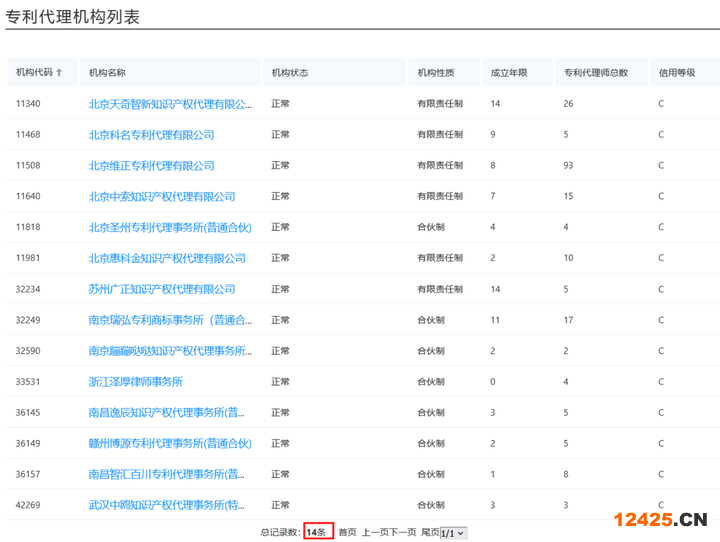
Task: Open 赣州博源专利代理事务所 link
Action: click(x=170, y=443)
